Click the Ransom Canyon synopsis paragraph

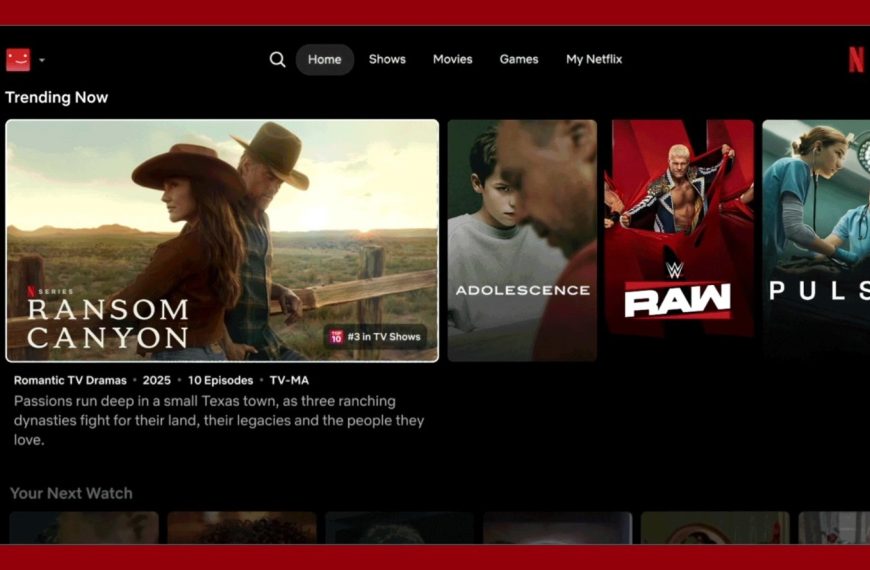point(219,420)
